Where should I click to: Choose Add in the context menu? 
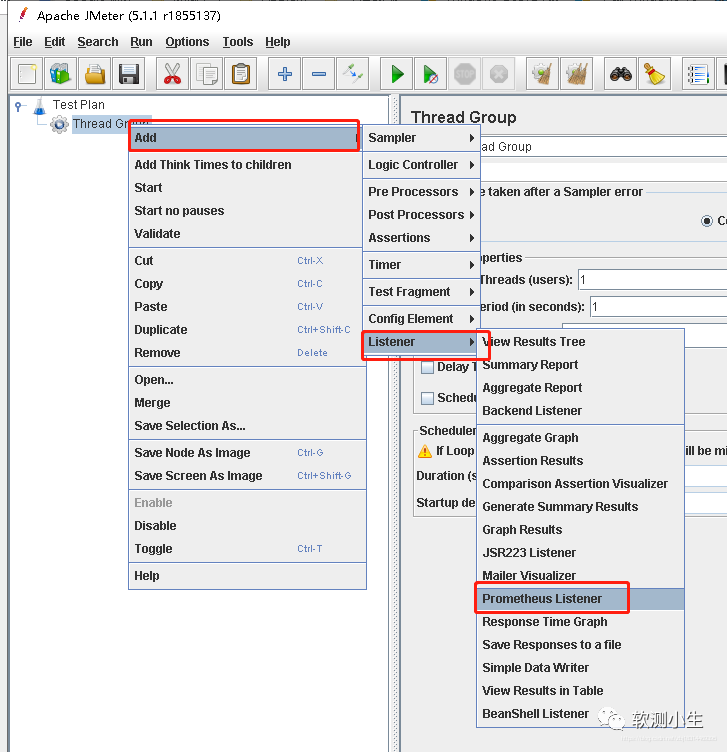click(244, 138)
